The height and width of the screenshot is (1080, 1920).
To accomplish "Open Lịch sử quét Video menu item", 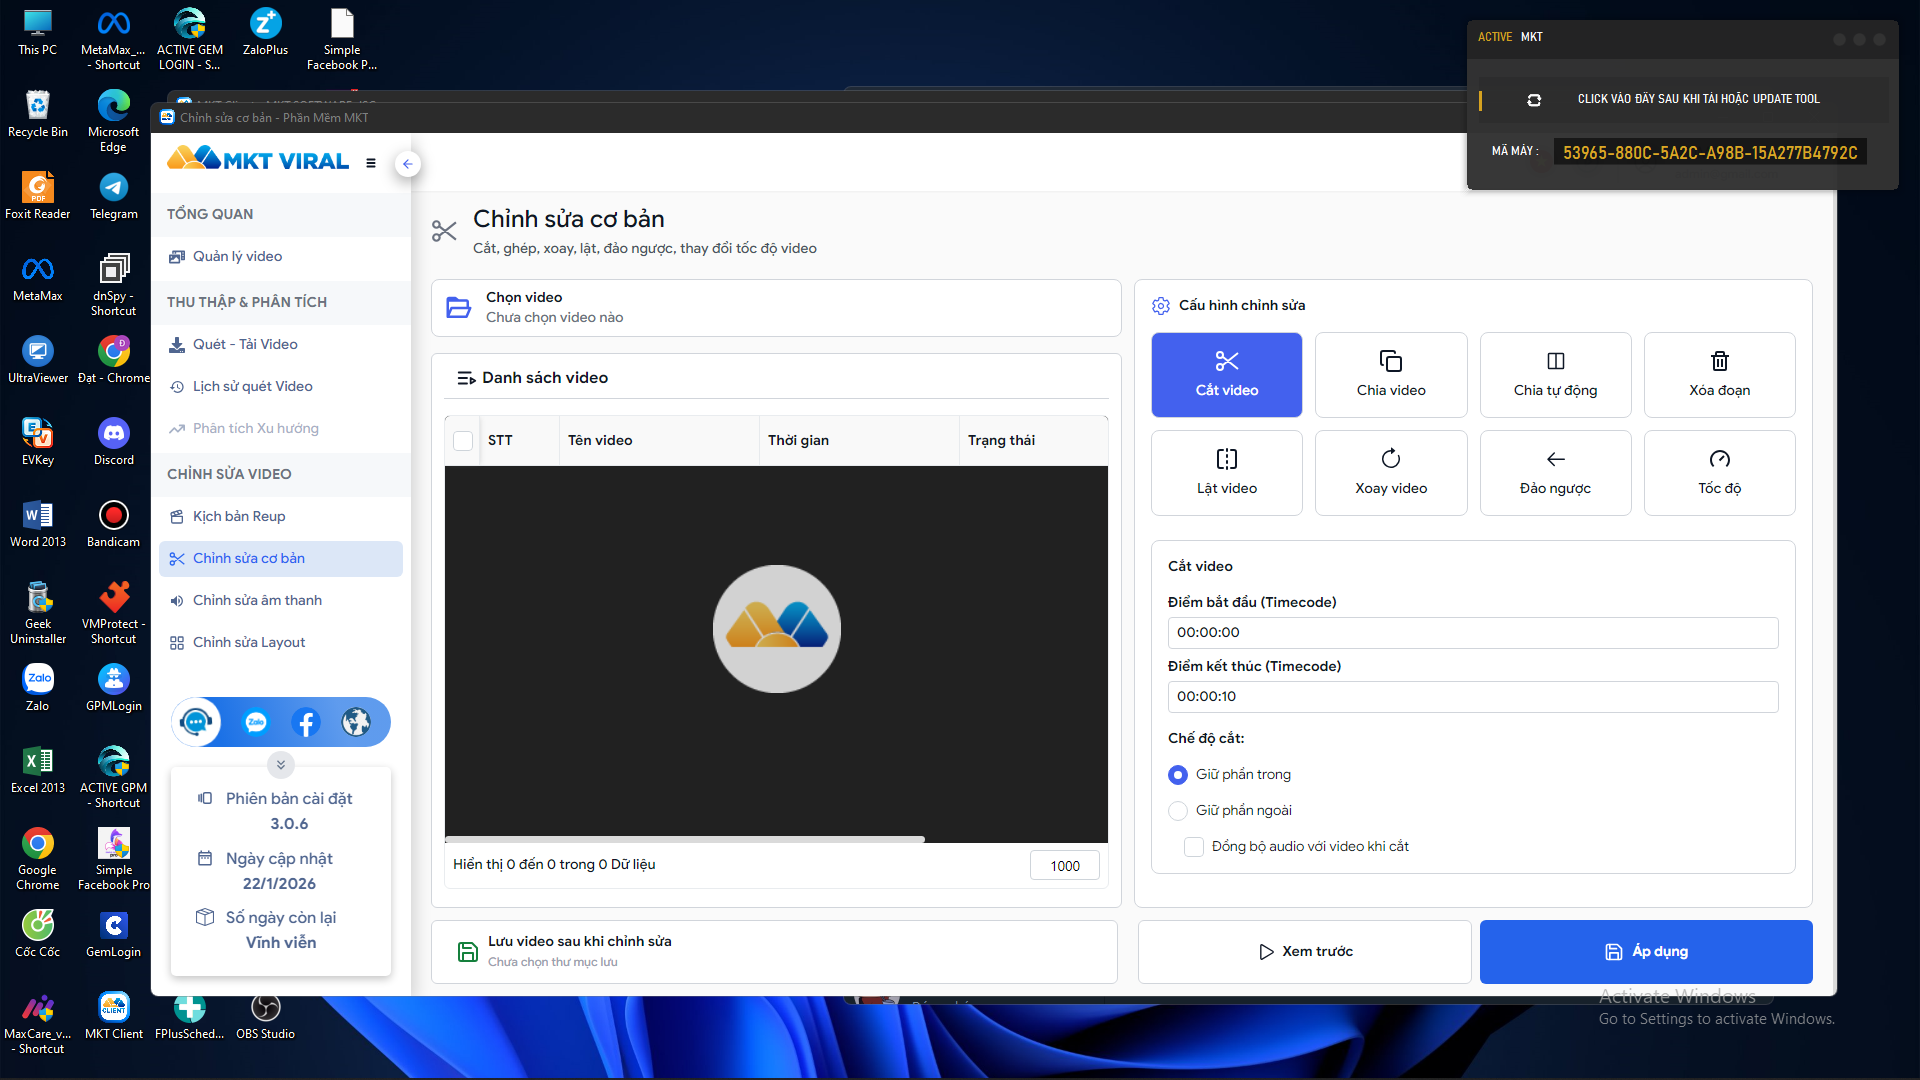I will (281, 387).
